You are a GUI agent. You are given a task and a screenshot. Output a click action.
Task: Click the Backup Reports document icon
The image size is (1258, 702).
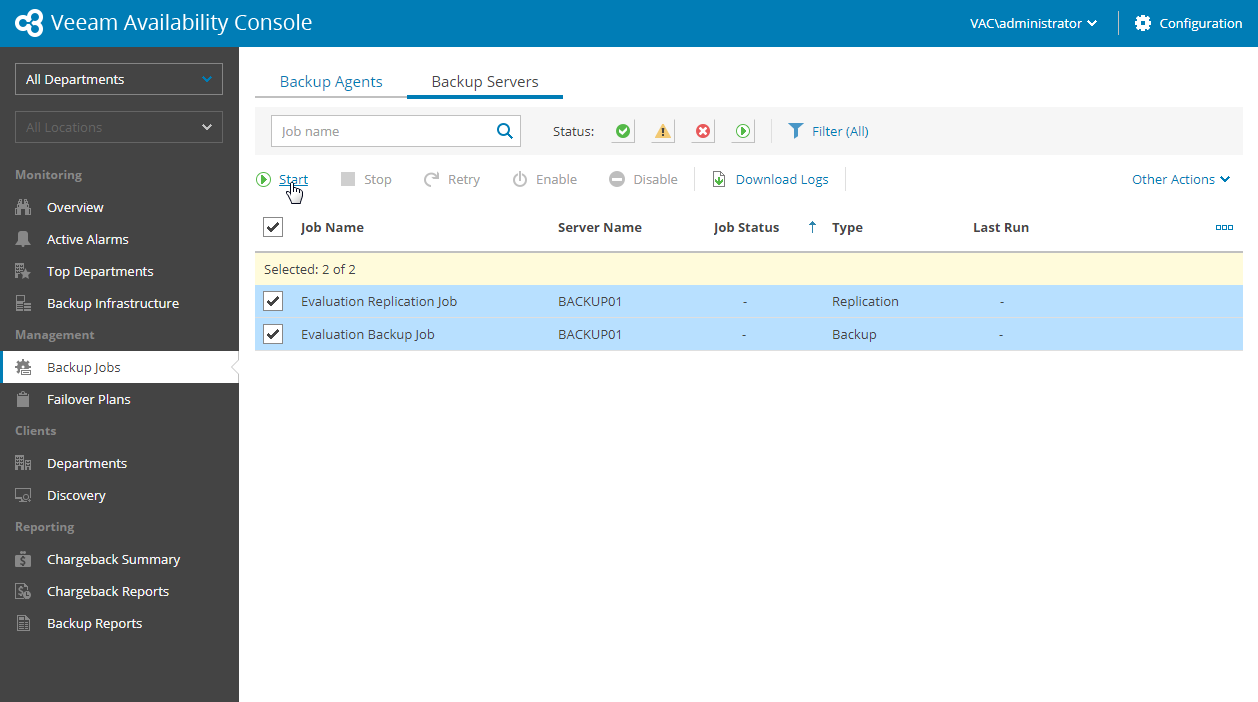point(23,623)
